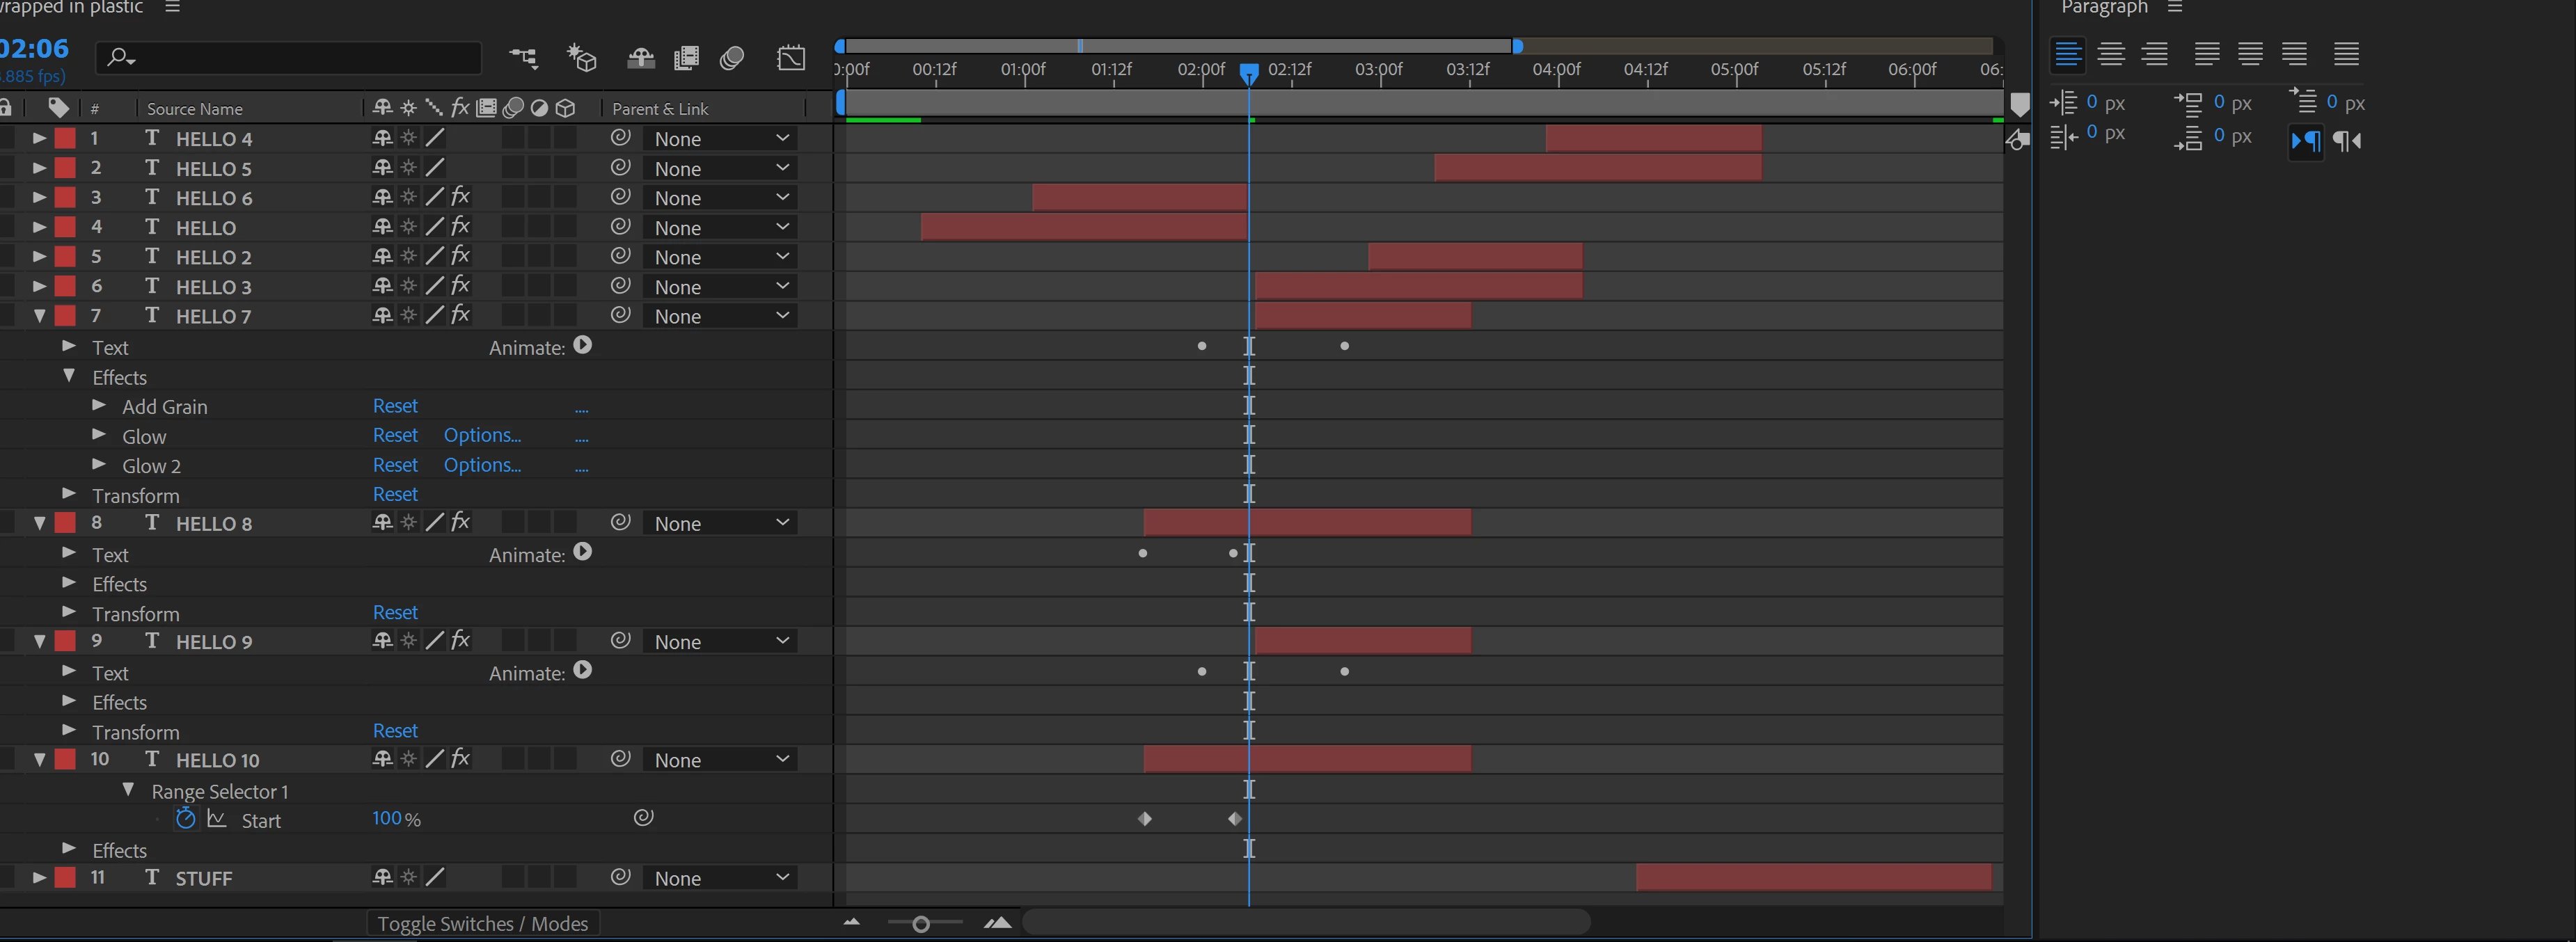
Task: Click the Composition Mini-Flowchart icon
Action: click(x=523, y=58)
